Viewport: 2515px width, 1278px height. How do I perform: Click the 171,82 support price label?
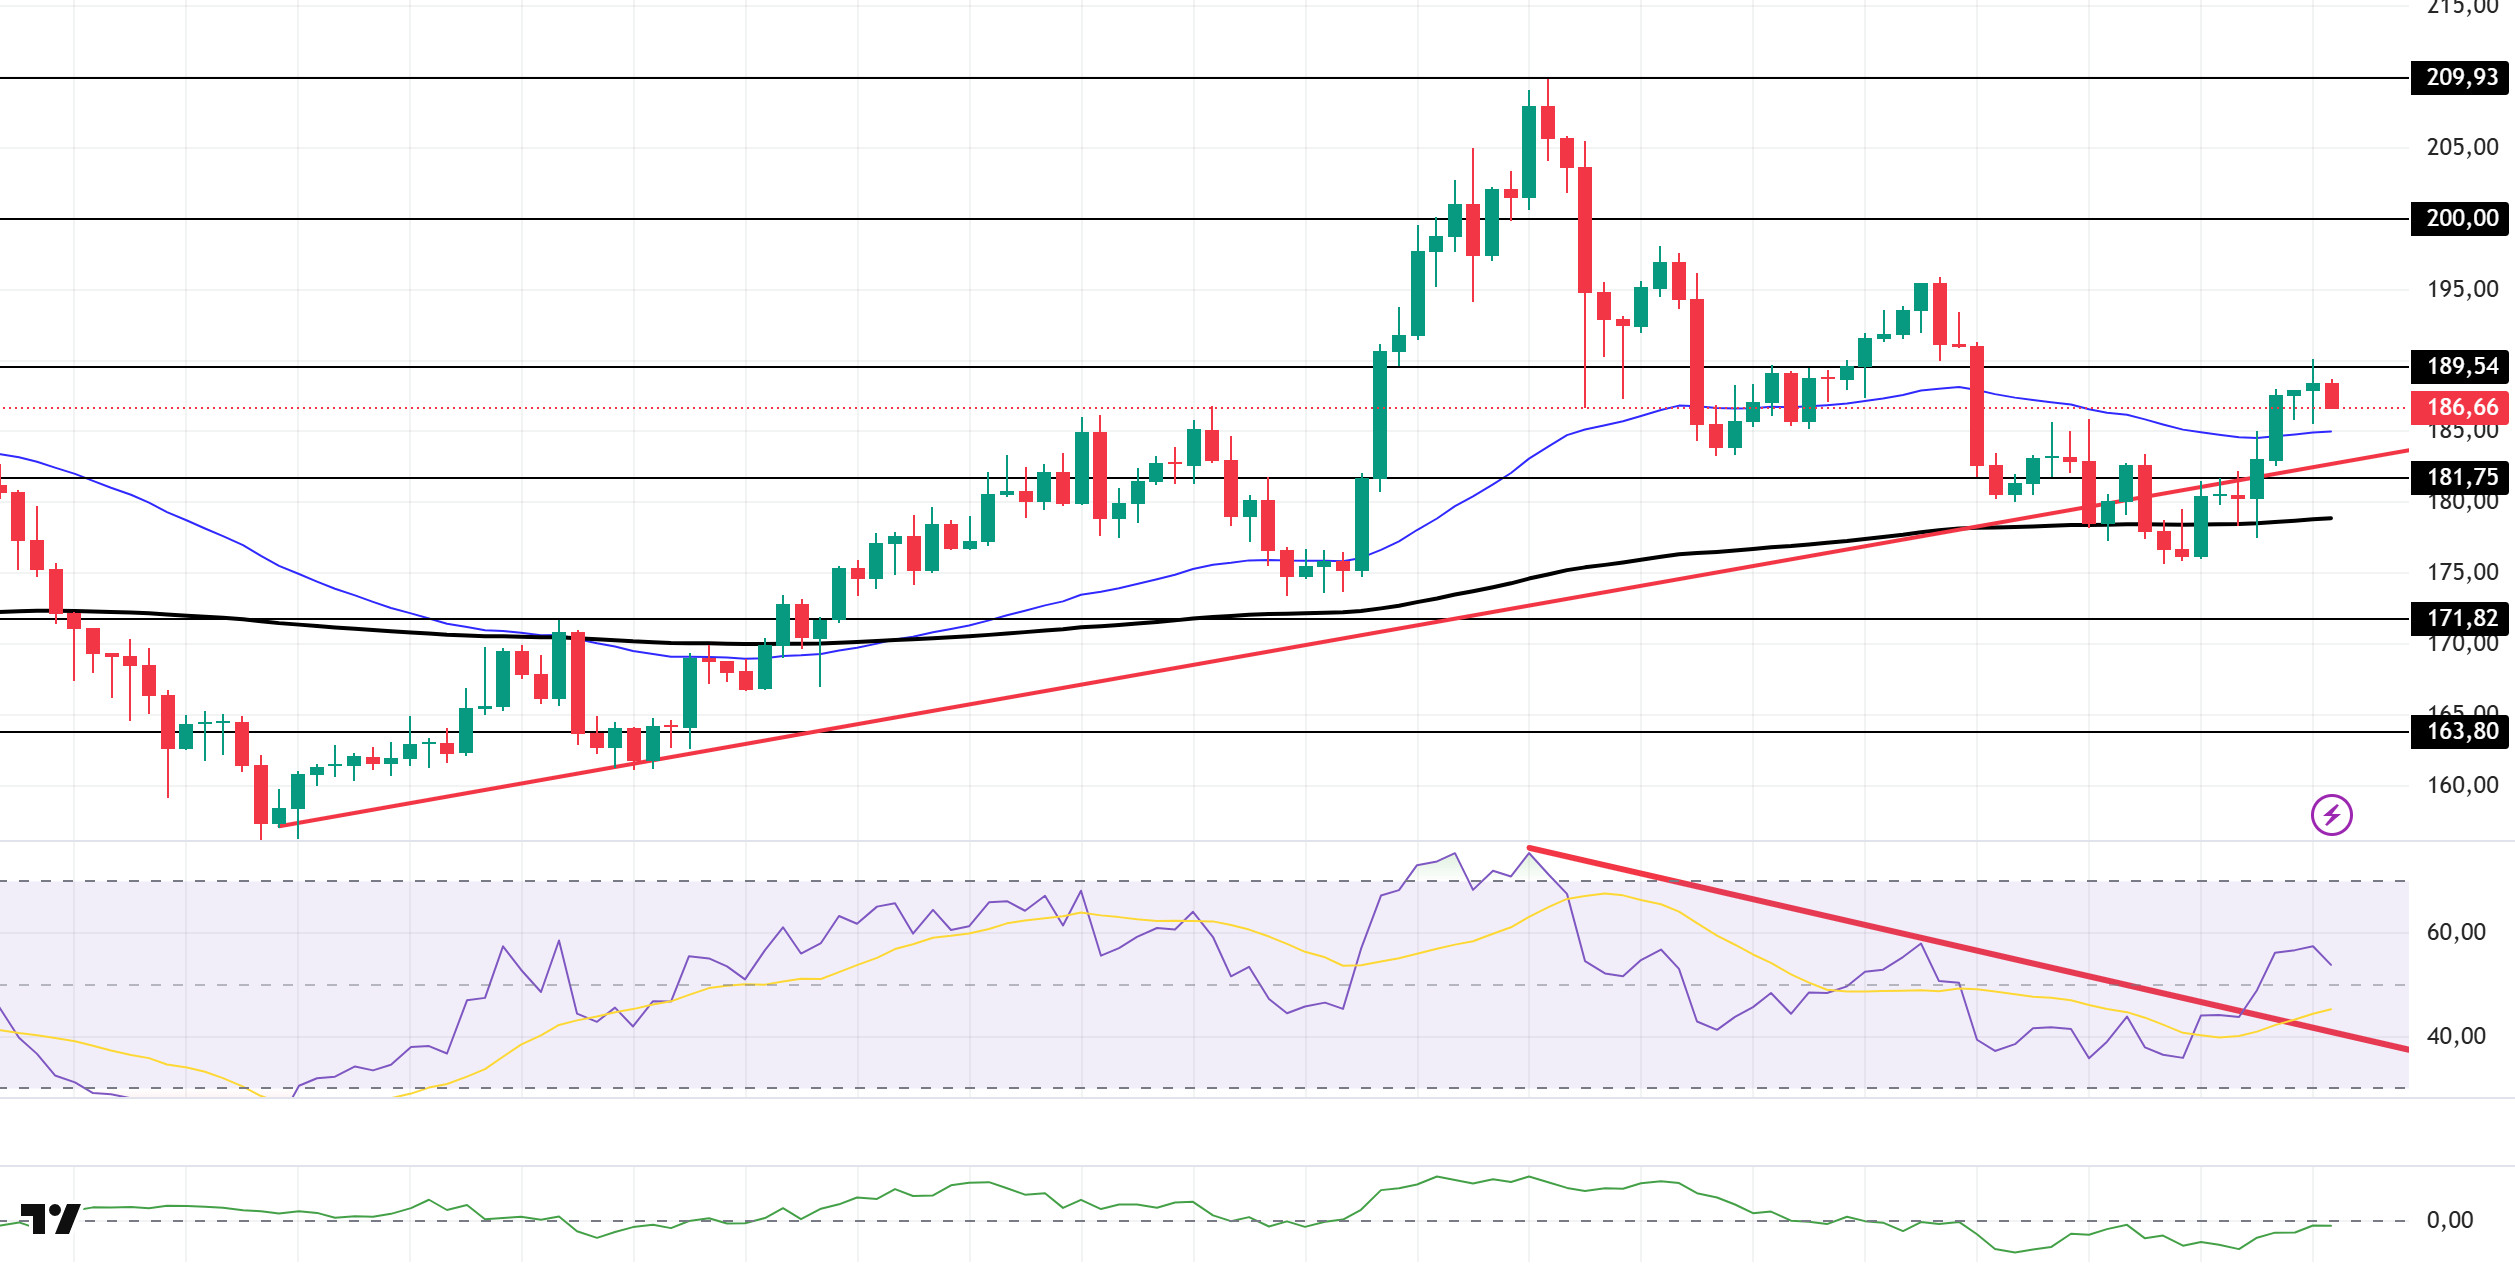click(2461, 618)
